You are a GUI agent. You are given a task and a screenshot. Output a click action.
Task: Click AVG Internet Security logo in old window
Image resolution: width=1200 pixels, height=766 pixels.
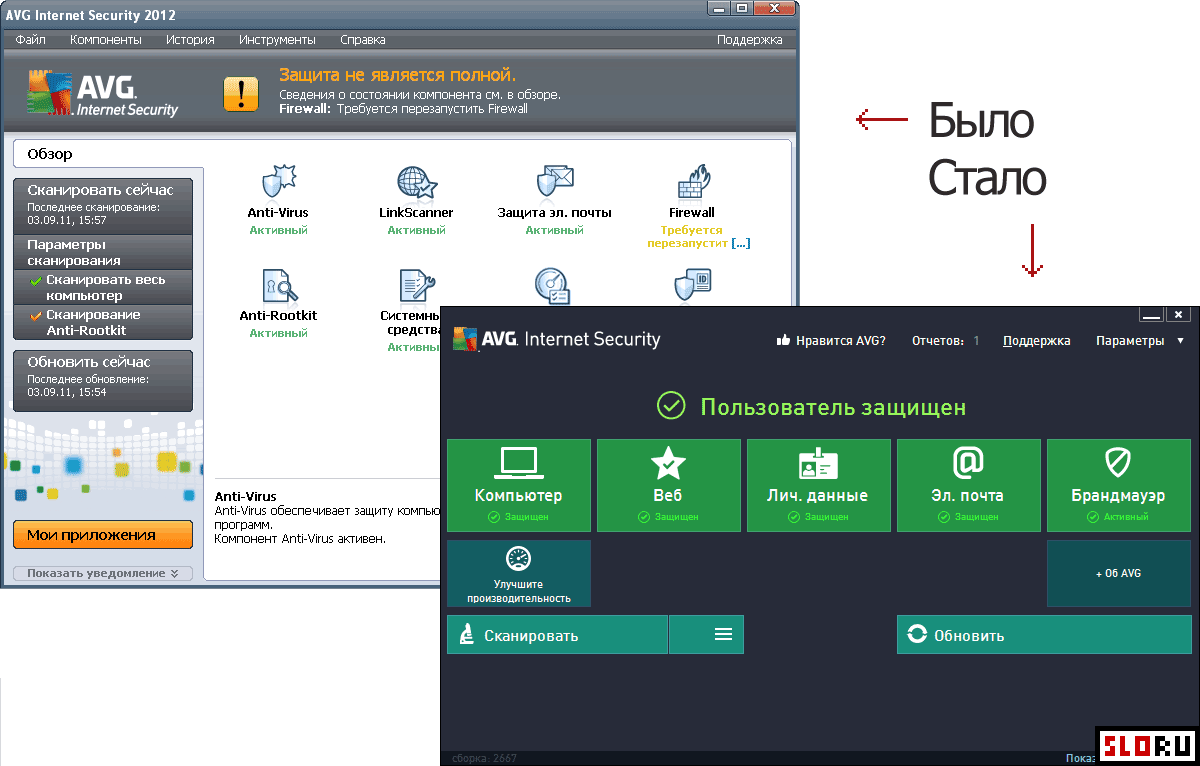click(102, 95)
